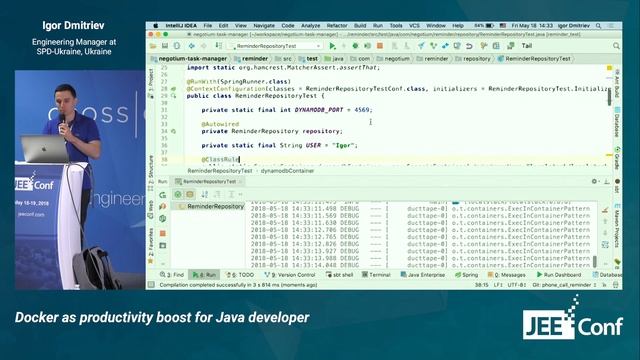Build project with the hammer-arrows icon
Screen dimensions: 640x360
[219, 46]
